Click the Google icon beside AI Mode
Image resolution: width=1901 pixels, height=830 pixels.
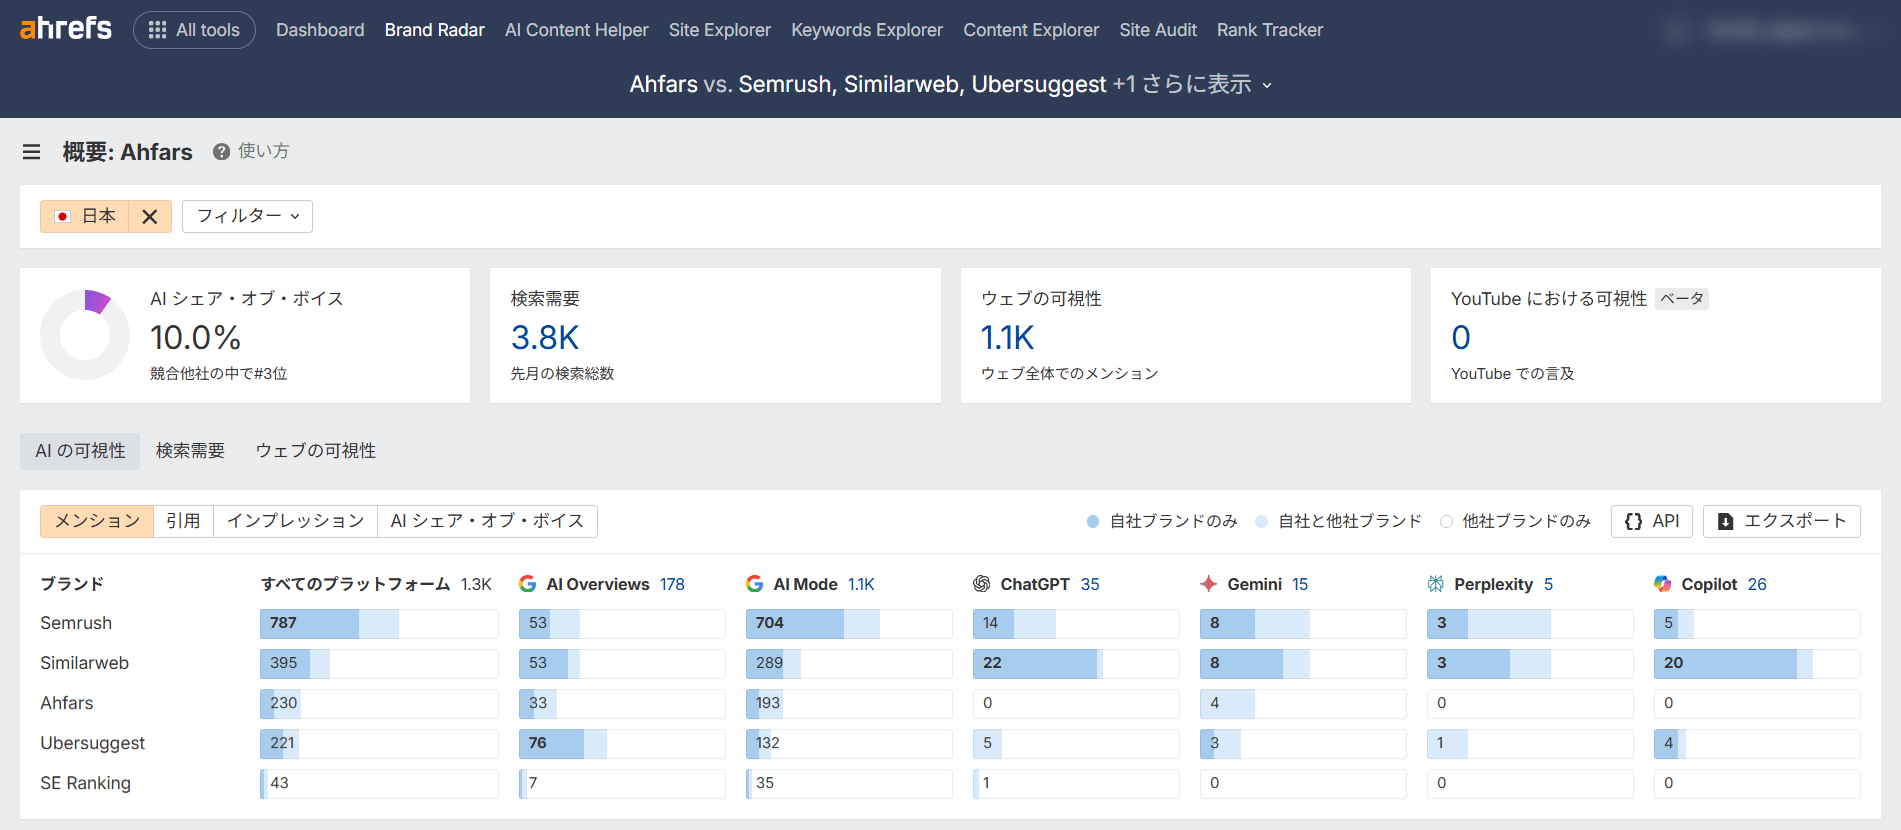755,584
